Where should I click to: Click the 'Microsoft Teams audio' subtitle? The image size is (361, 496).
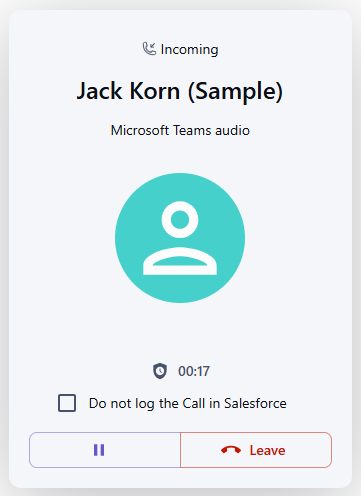click(x=180, y=130)
